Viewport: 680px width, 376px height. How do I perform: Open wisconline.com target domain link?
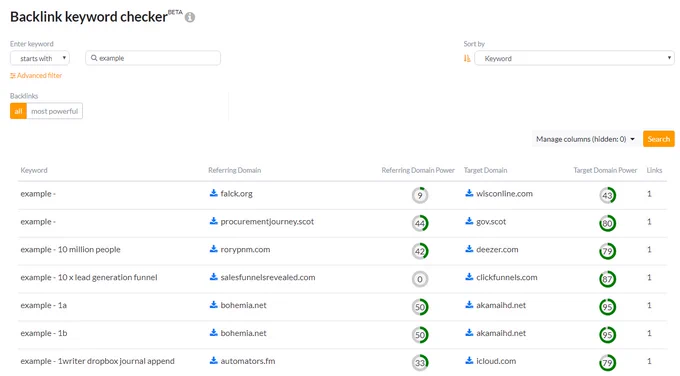504,193
